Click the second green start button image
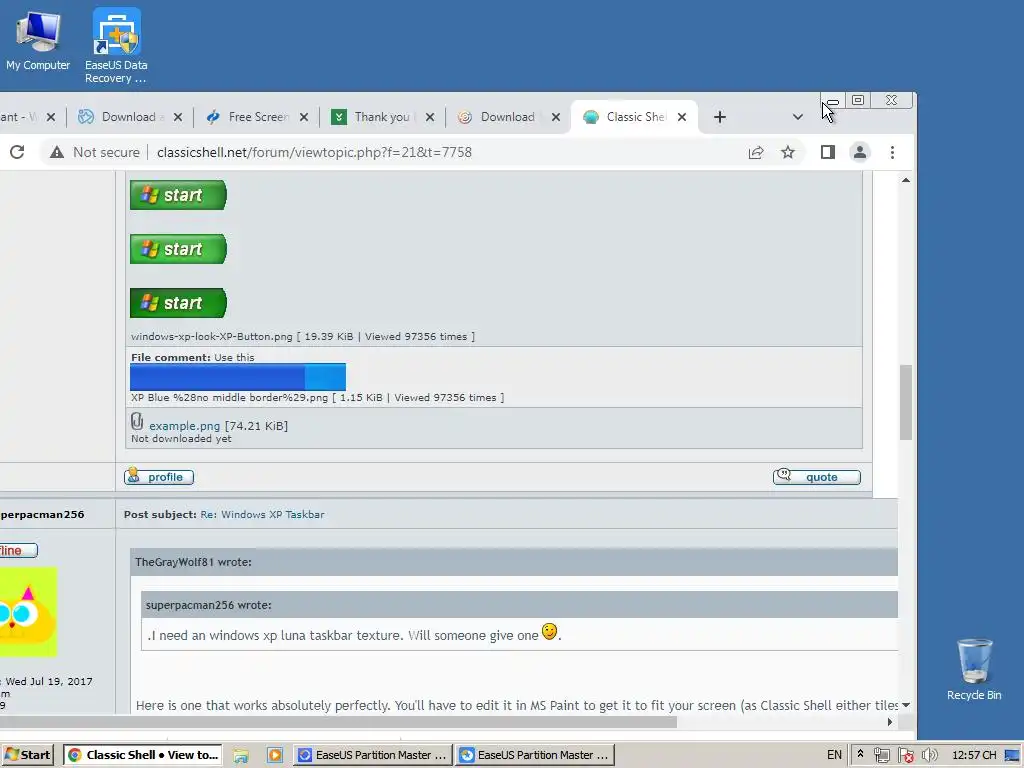Image resolution: width=1024 pixels, height=768 pixels. coord(178,249)
